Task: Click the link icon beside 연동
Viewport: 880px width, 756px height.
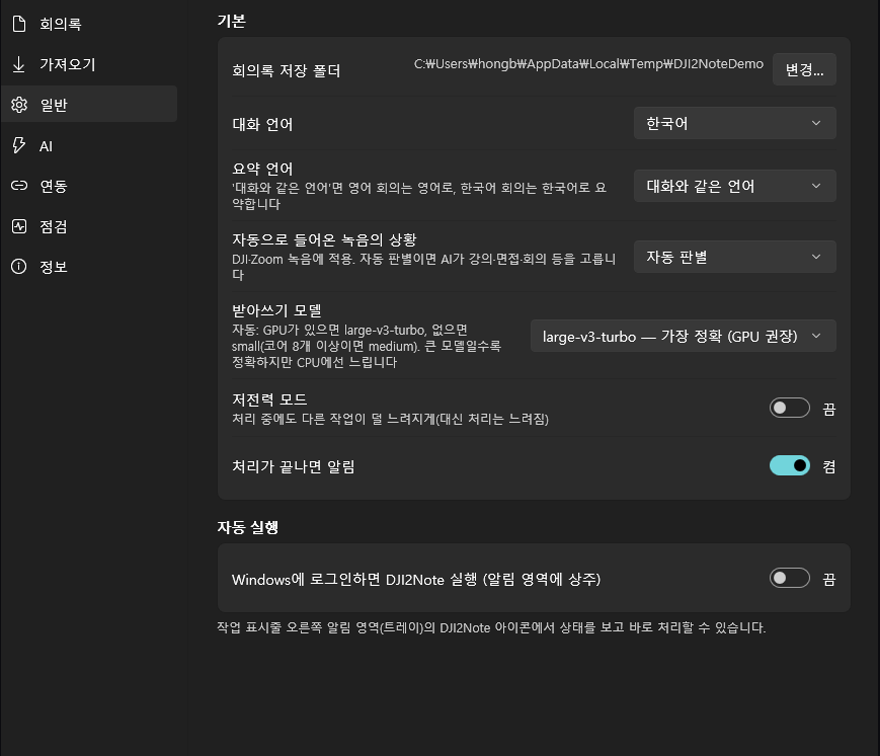Action: point(19,186)
